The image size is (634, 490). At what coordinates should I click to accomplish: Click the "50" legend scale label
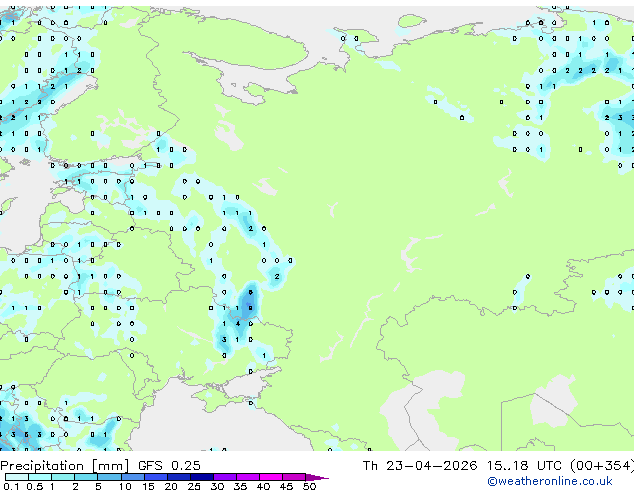coord(309,486)
